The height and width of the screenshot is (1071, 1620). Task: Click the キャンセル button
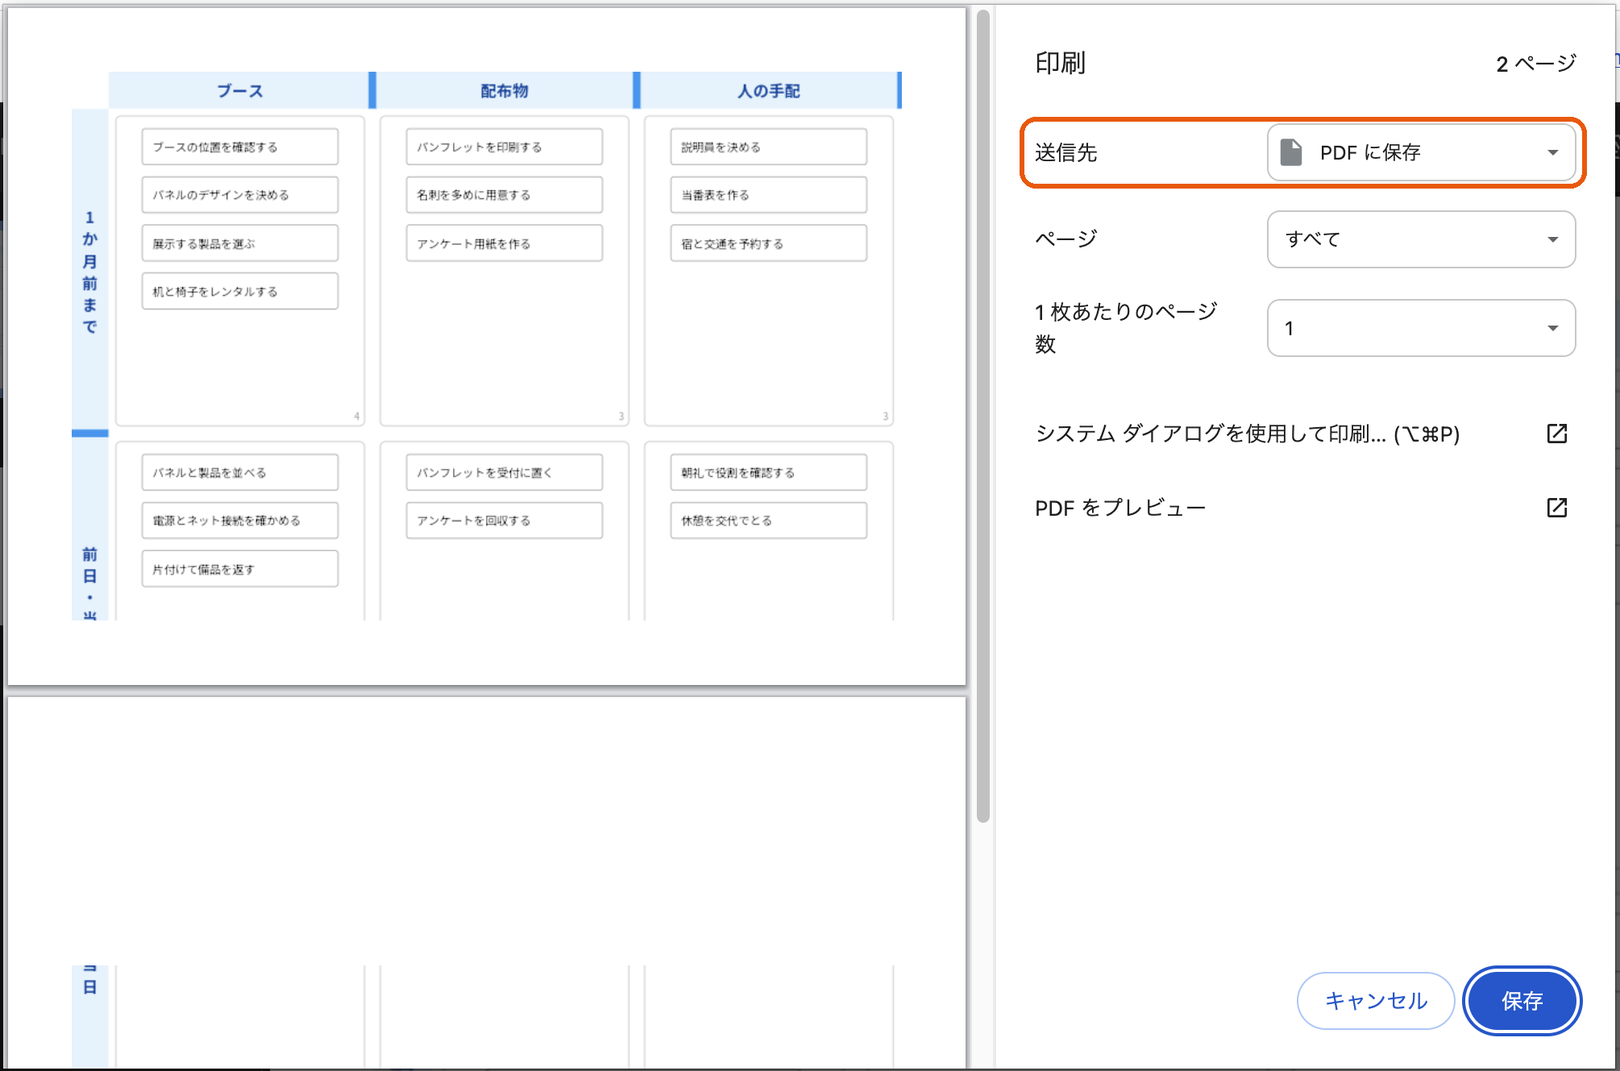coord(1376,1001)
